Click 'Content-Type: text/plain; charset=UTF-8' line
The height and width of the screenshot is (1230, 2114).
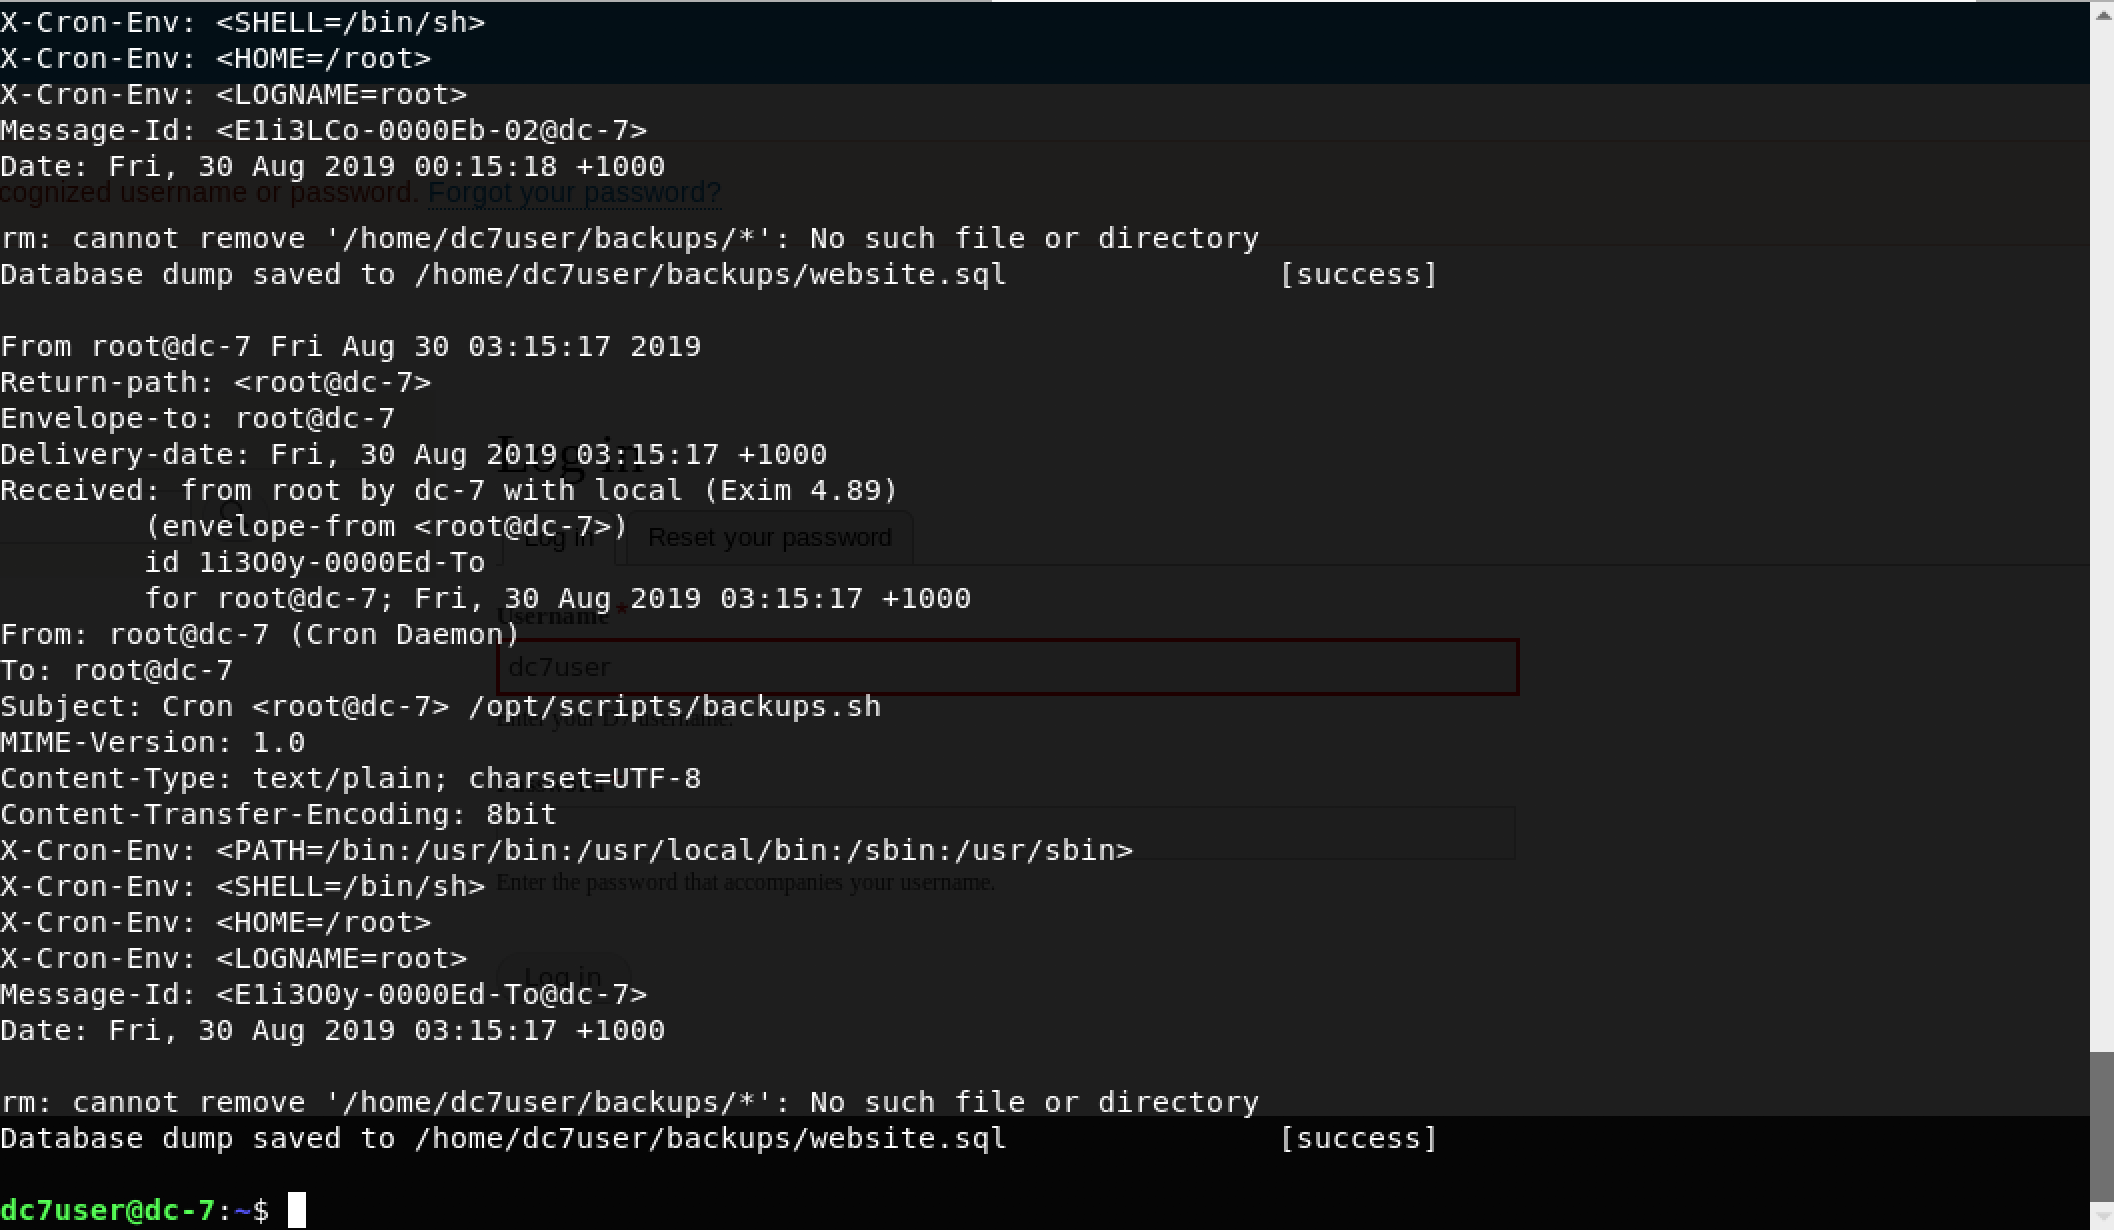point(351,778)
